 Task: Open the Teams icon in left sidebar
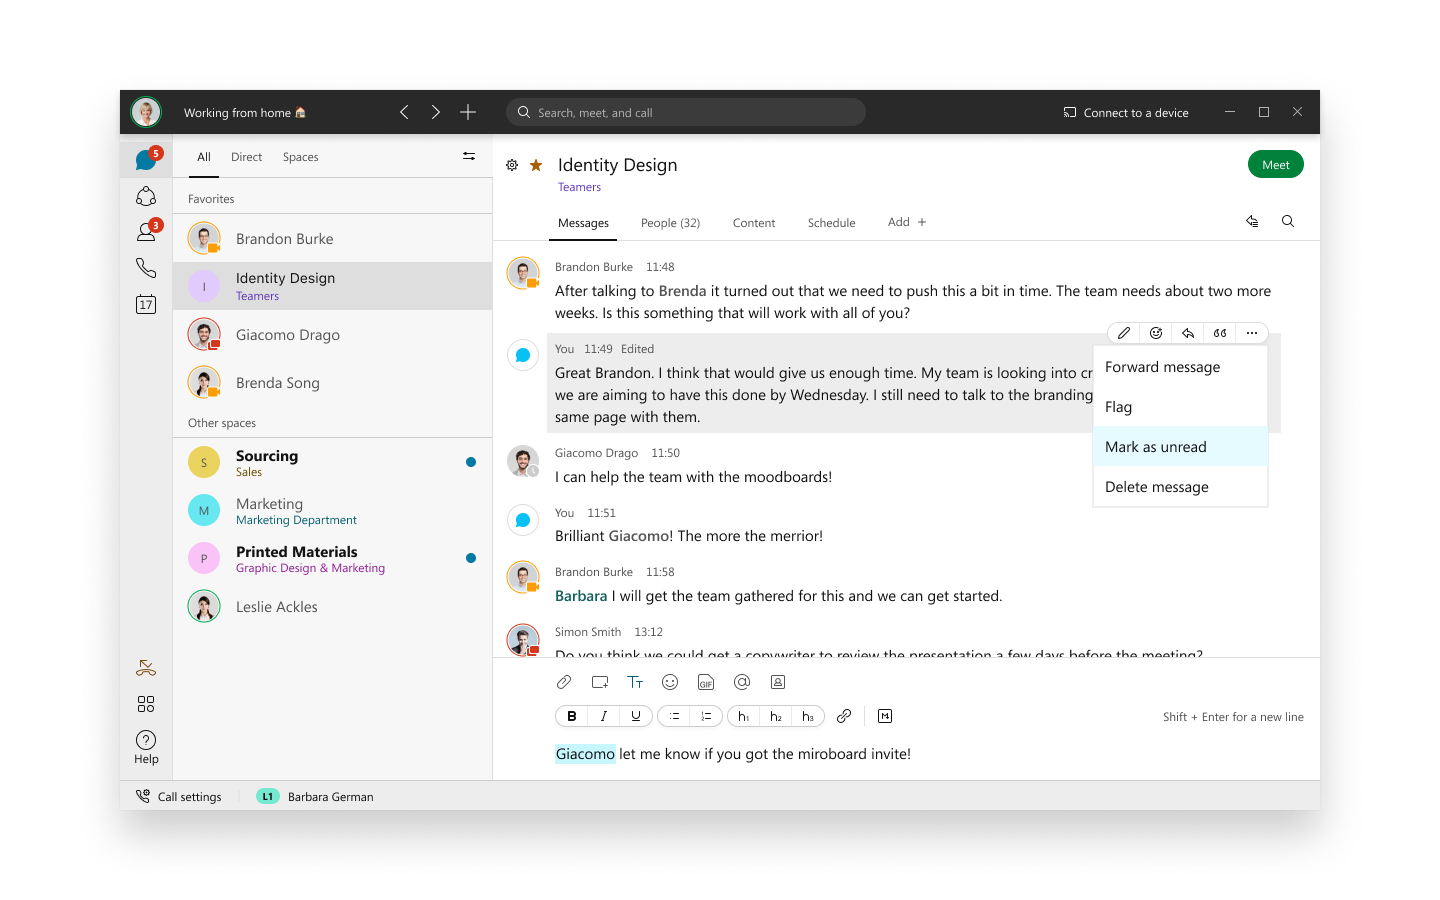click(146, 196)
